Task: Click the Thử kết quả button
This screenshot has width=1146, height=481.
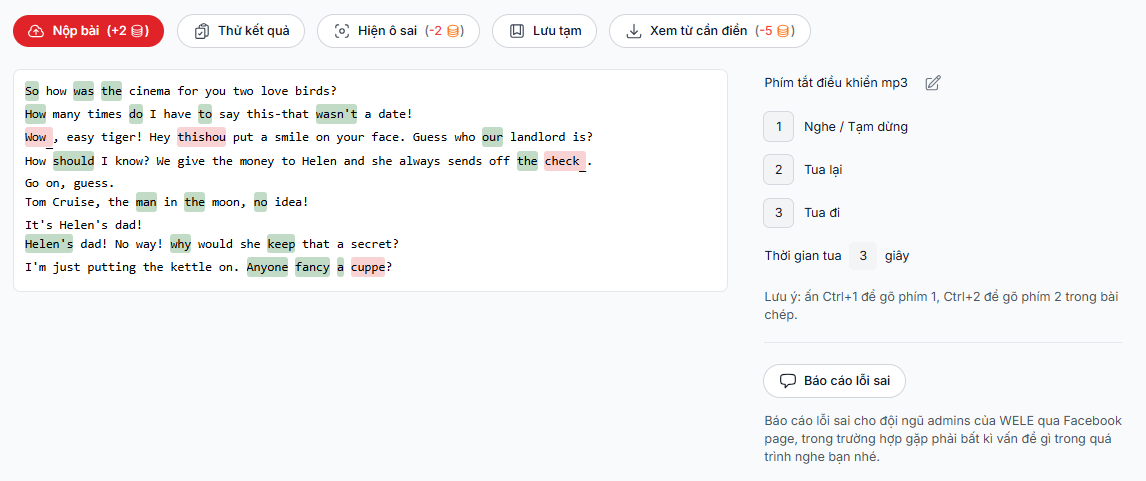Action: (x=241, y=31)
